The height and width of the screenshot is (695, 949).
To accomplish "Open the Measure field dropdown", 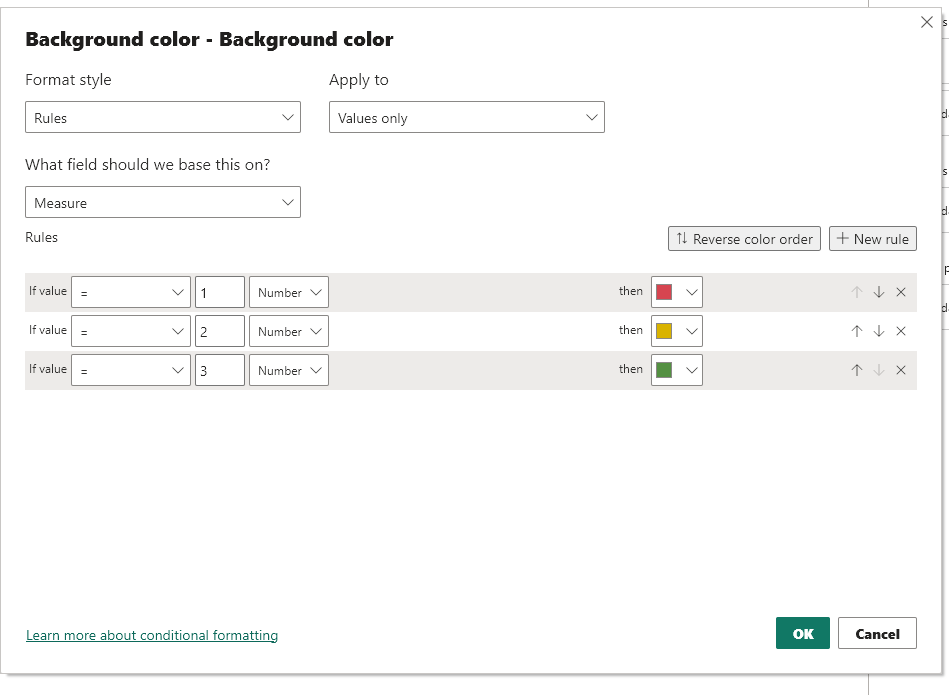I will pyautogui.click(x=162, y=203).
